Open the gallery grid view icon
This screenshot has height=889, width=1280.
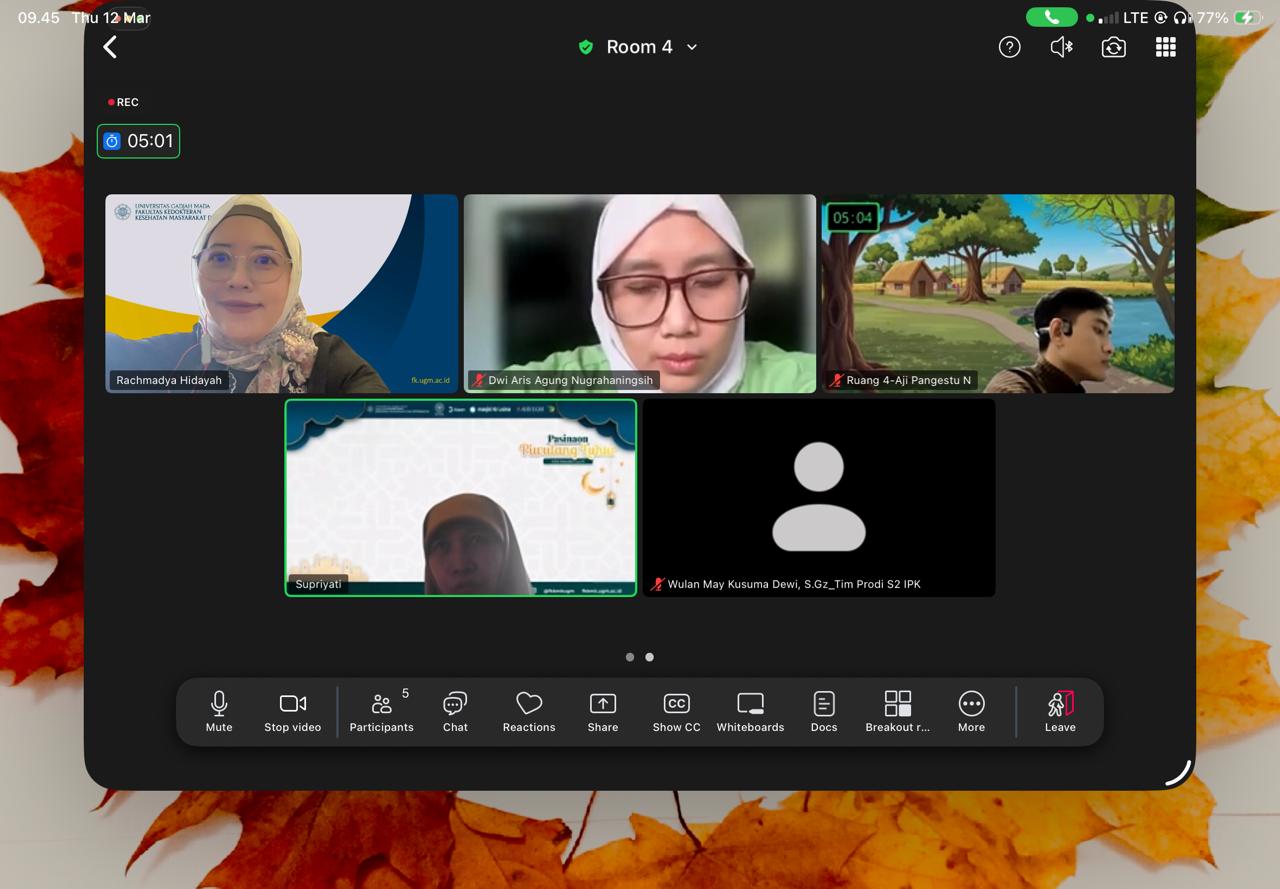1165,47
